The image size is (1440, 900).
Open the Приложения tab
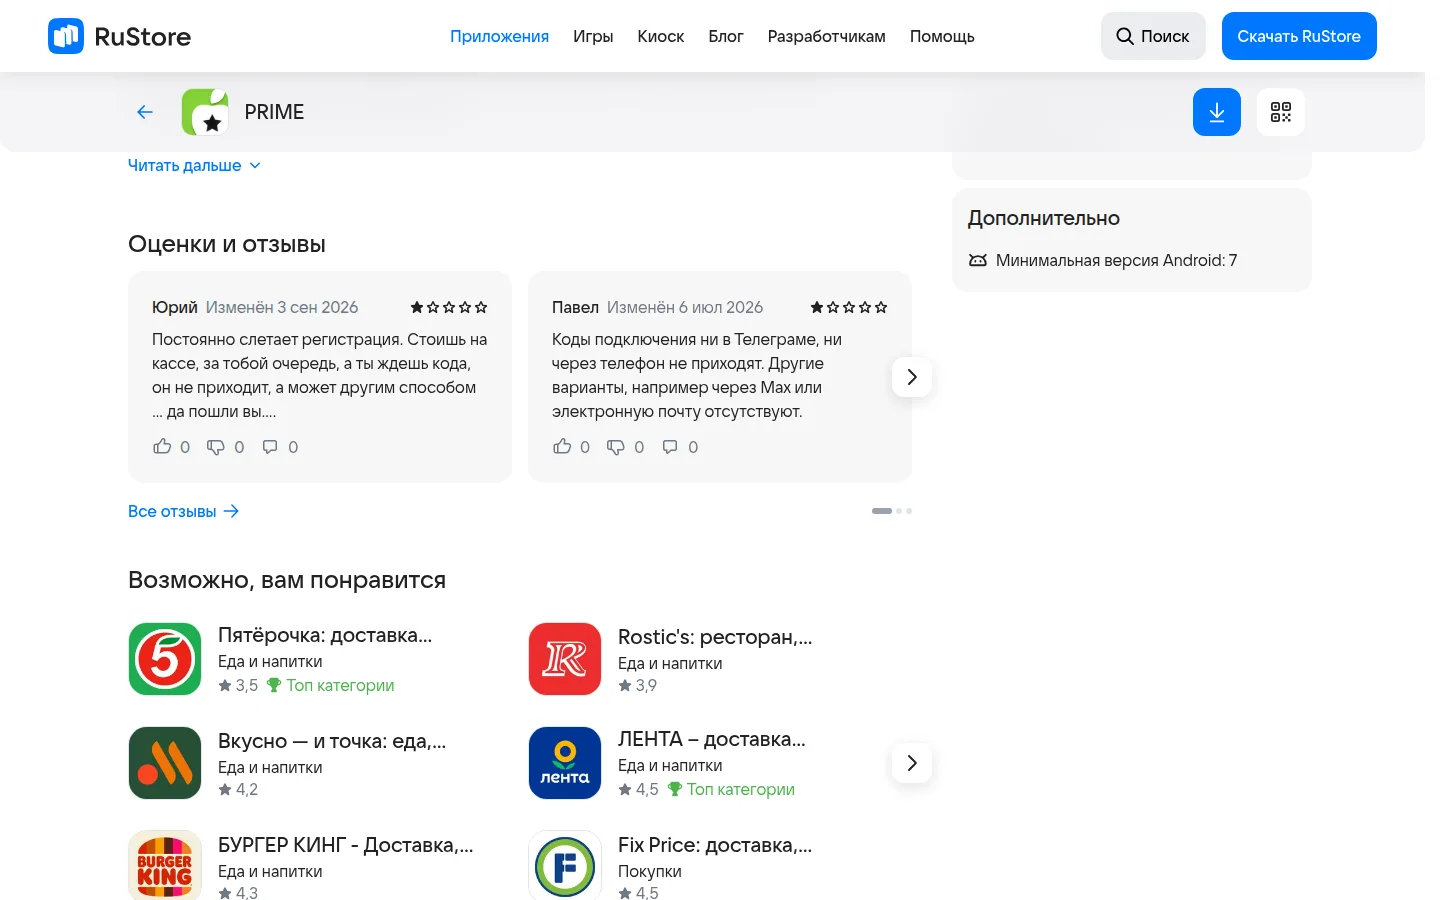pyautogui.click(x=499, y=36)
